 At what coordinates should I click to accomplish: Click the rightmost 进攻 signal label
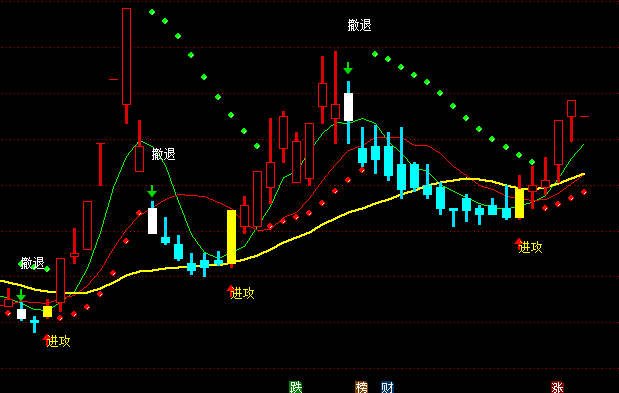531,247
